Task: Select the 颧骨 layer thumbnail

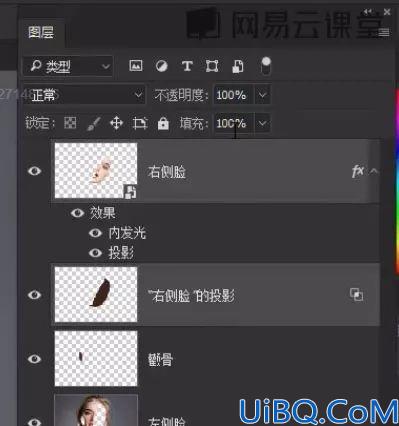Action: click(x=96, y=358)
